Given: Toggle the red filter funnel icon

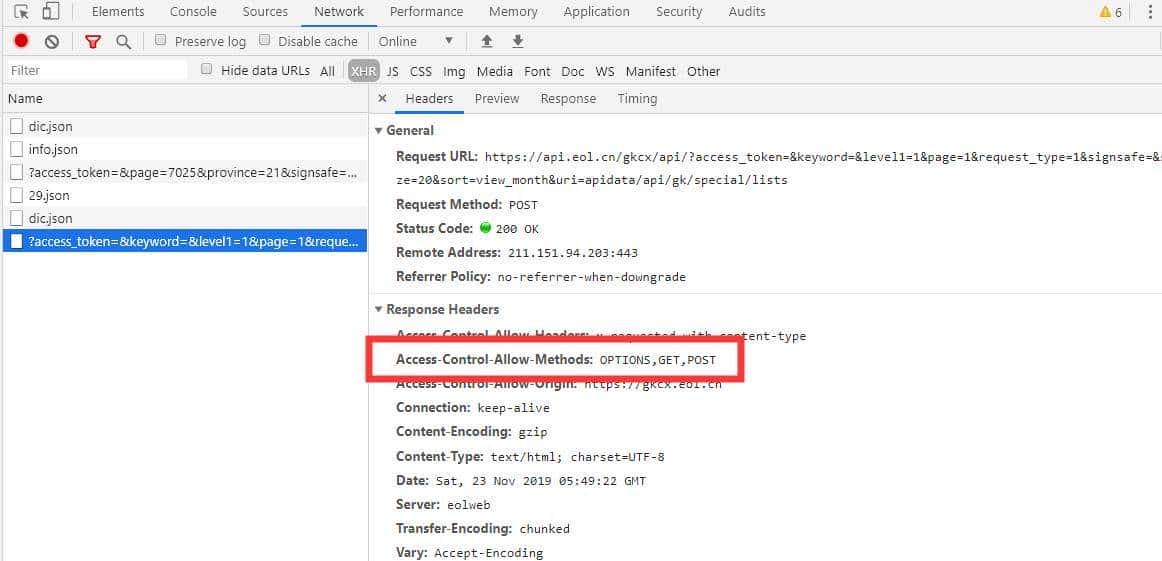Looking at the screenshot, I should click(92, 42).
